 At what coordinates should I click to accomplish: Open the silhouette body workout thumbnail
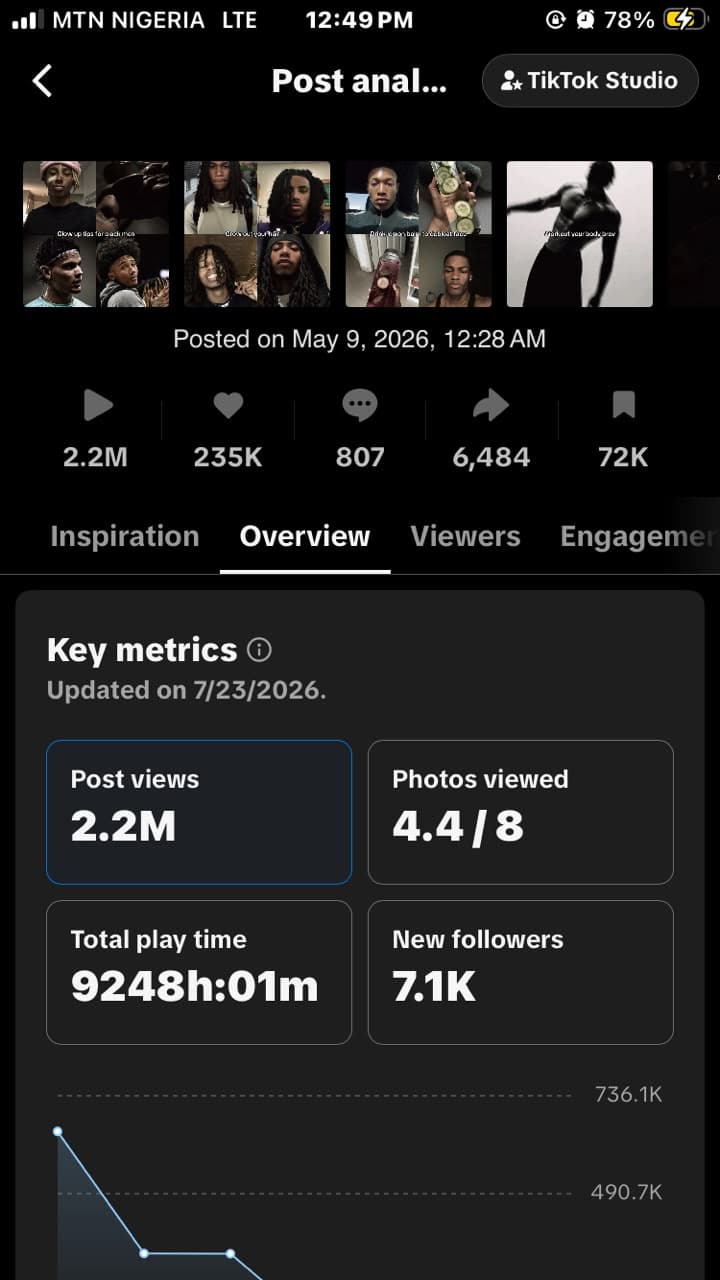coord(580,234)
